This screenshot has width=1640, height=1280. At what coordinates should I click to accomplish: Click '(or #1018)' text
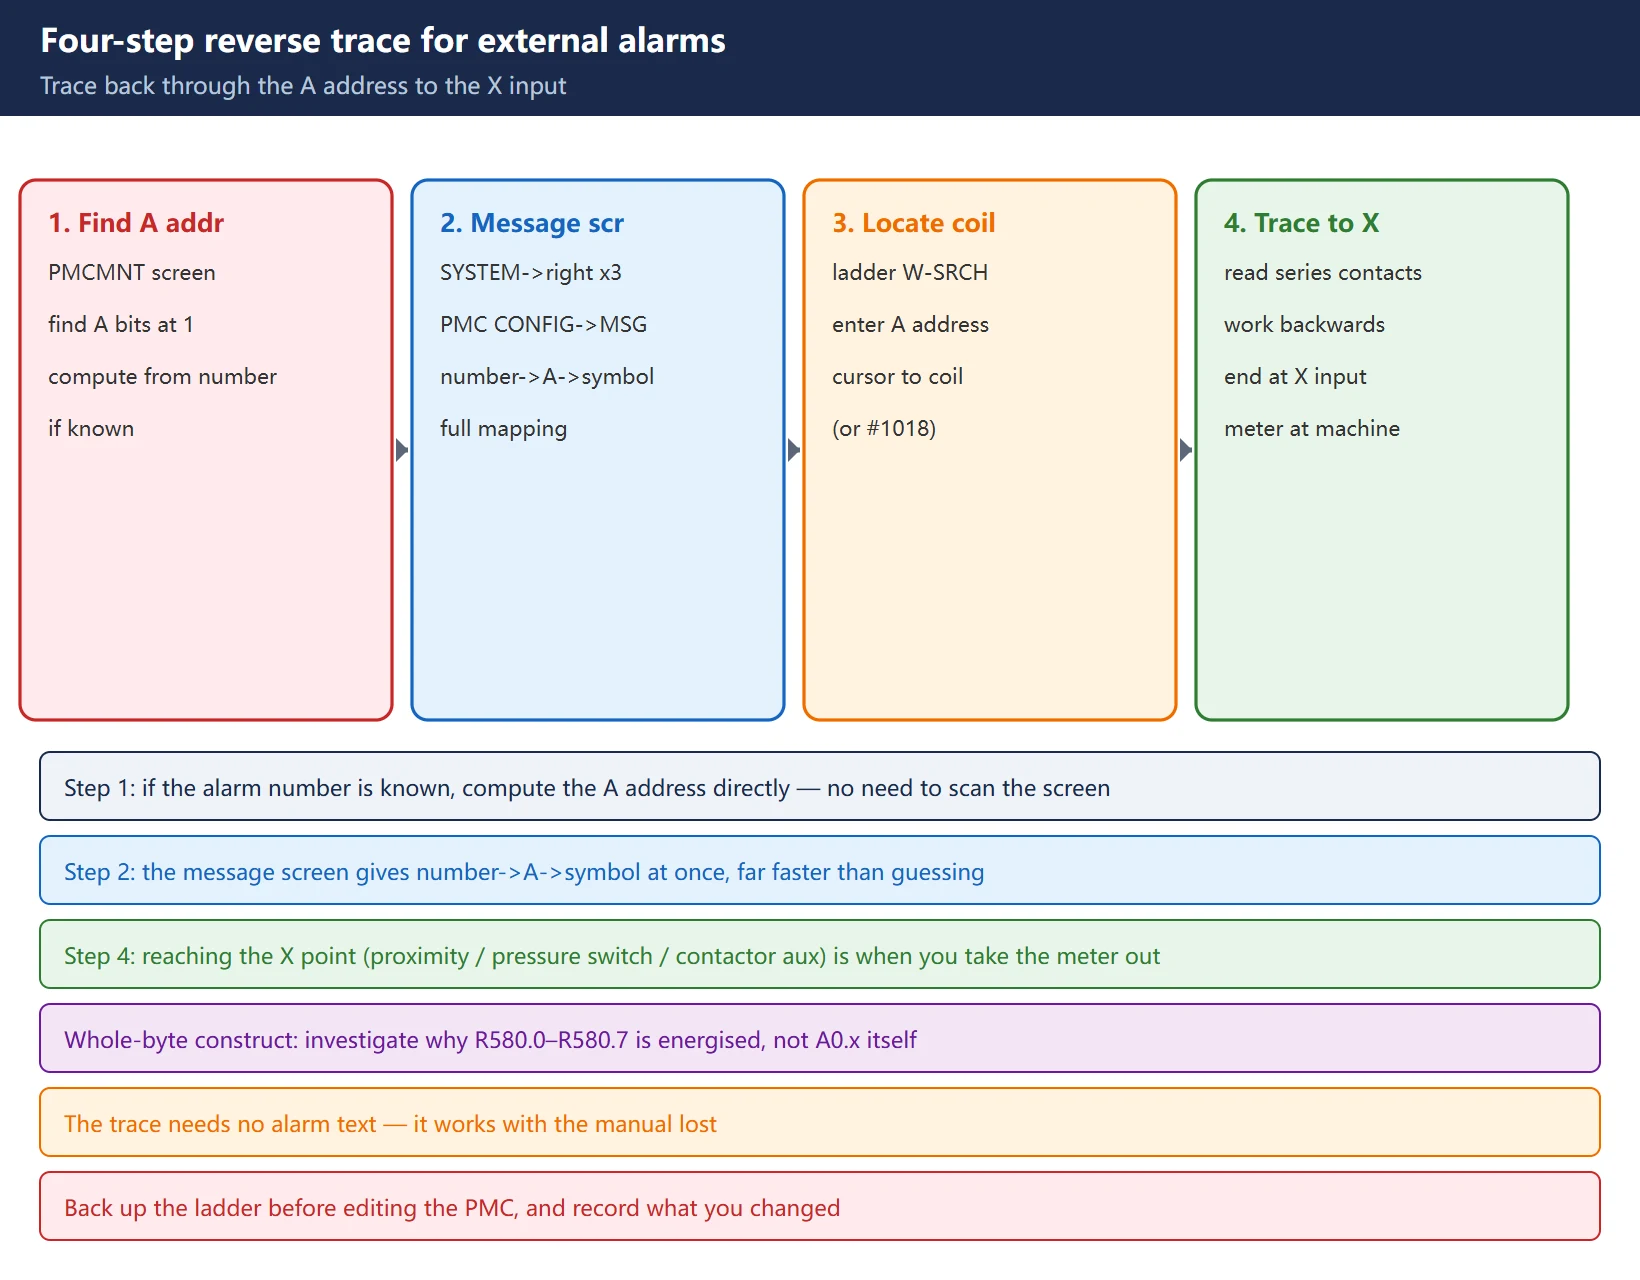tap(884, 429)
